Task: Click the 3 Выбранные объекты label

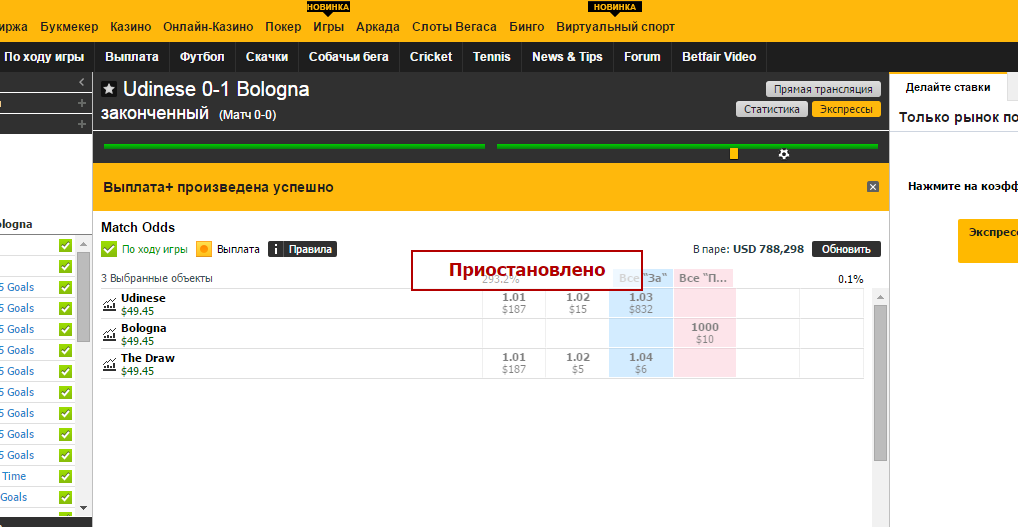Action: [x=156, y=278]
